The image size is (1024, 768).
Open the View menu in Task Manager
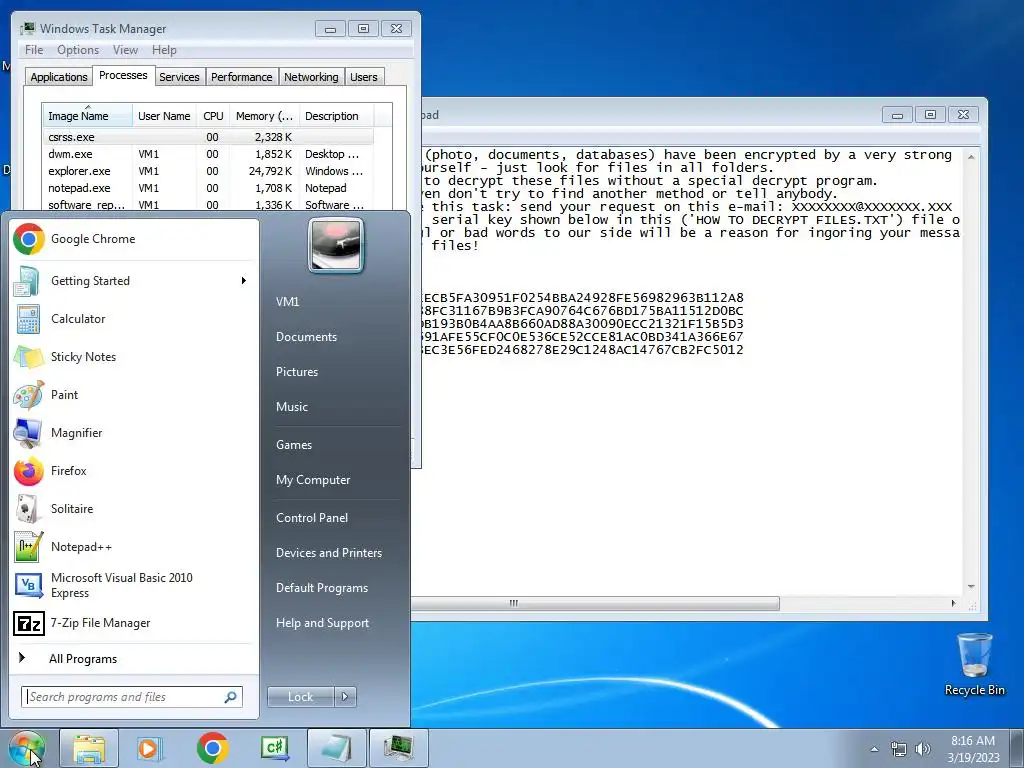click(x=125, y=50)
